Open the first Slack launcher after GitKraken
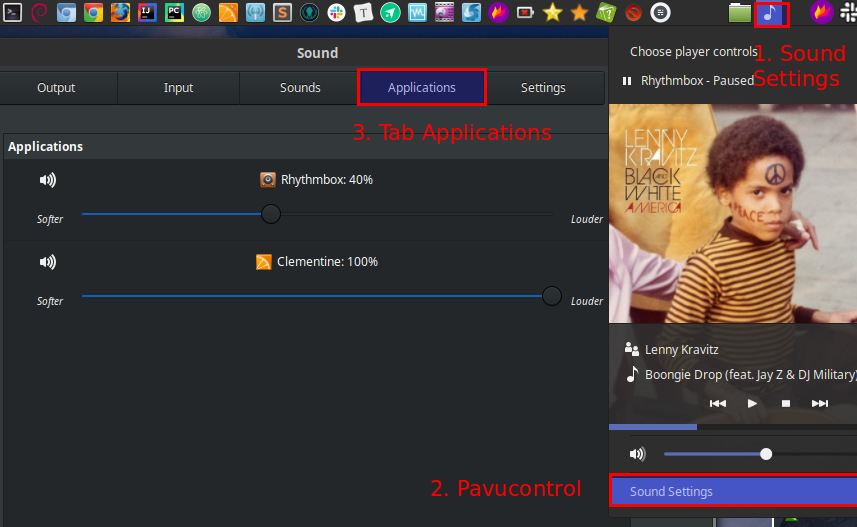857x527 pixels. (336, 12)
